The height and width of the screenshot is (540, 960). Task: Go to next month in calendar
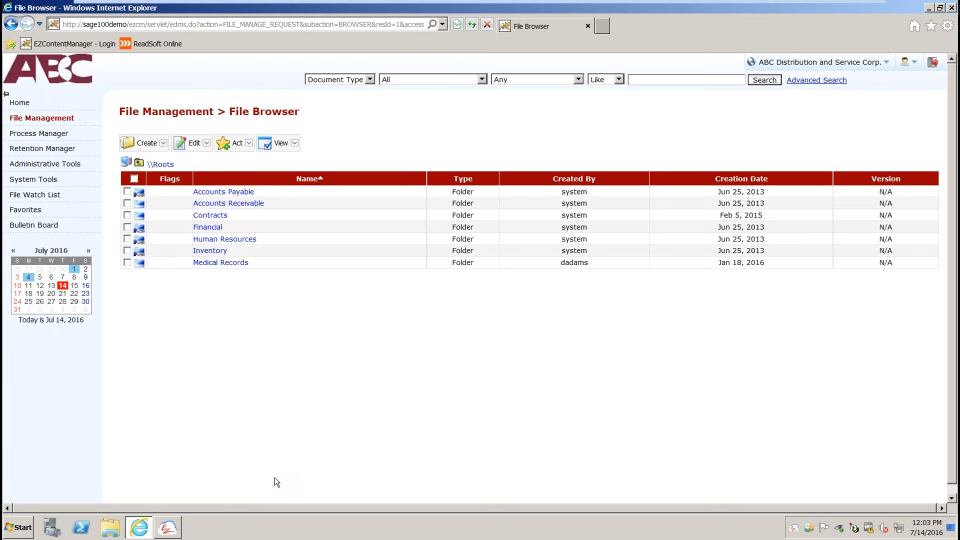(x=88, y=250)
